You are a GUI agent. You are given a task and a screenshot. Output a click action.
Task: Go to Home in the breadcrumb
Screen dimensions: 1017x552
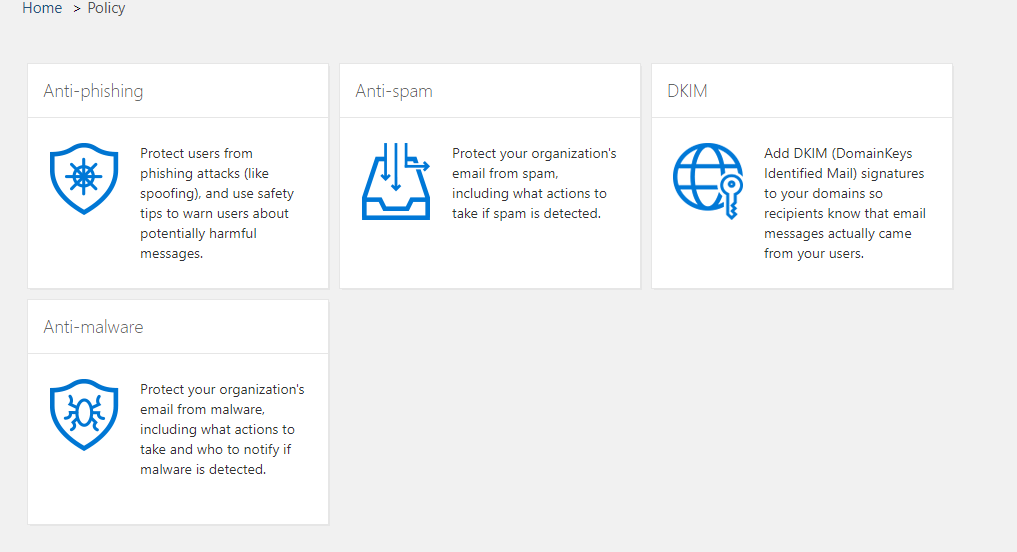[42, 8]
